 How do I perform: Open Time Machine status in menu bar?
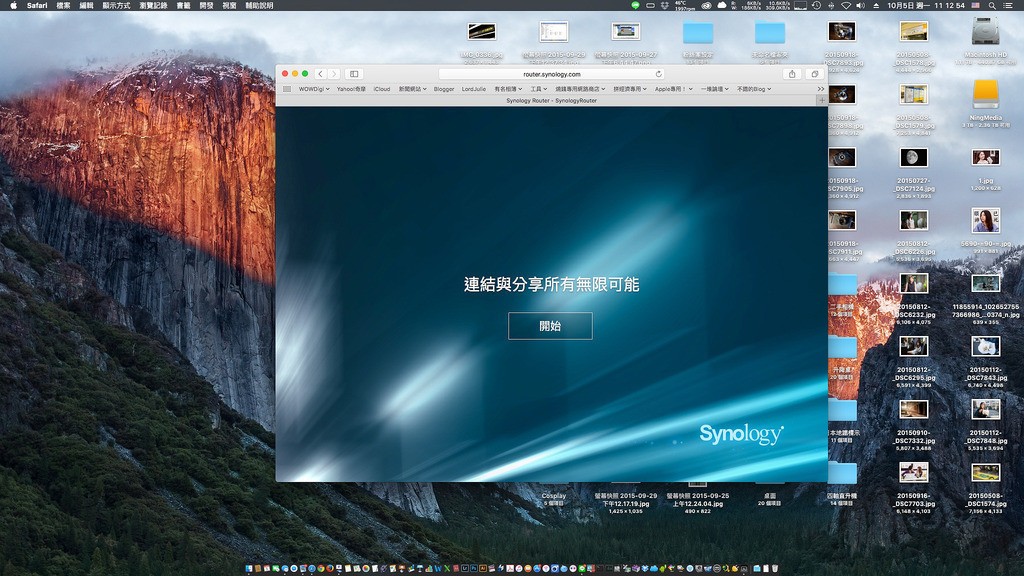[x=816, y=5]
